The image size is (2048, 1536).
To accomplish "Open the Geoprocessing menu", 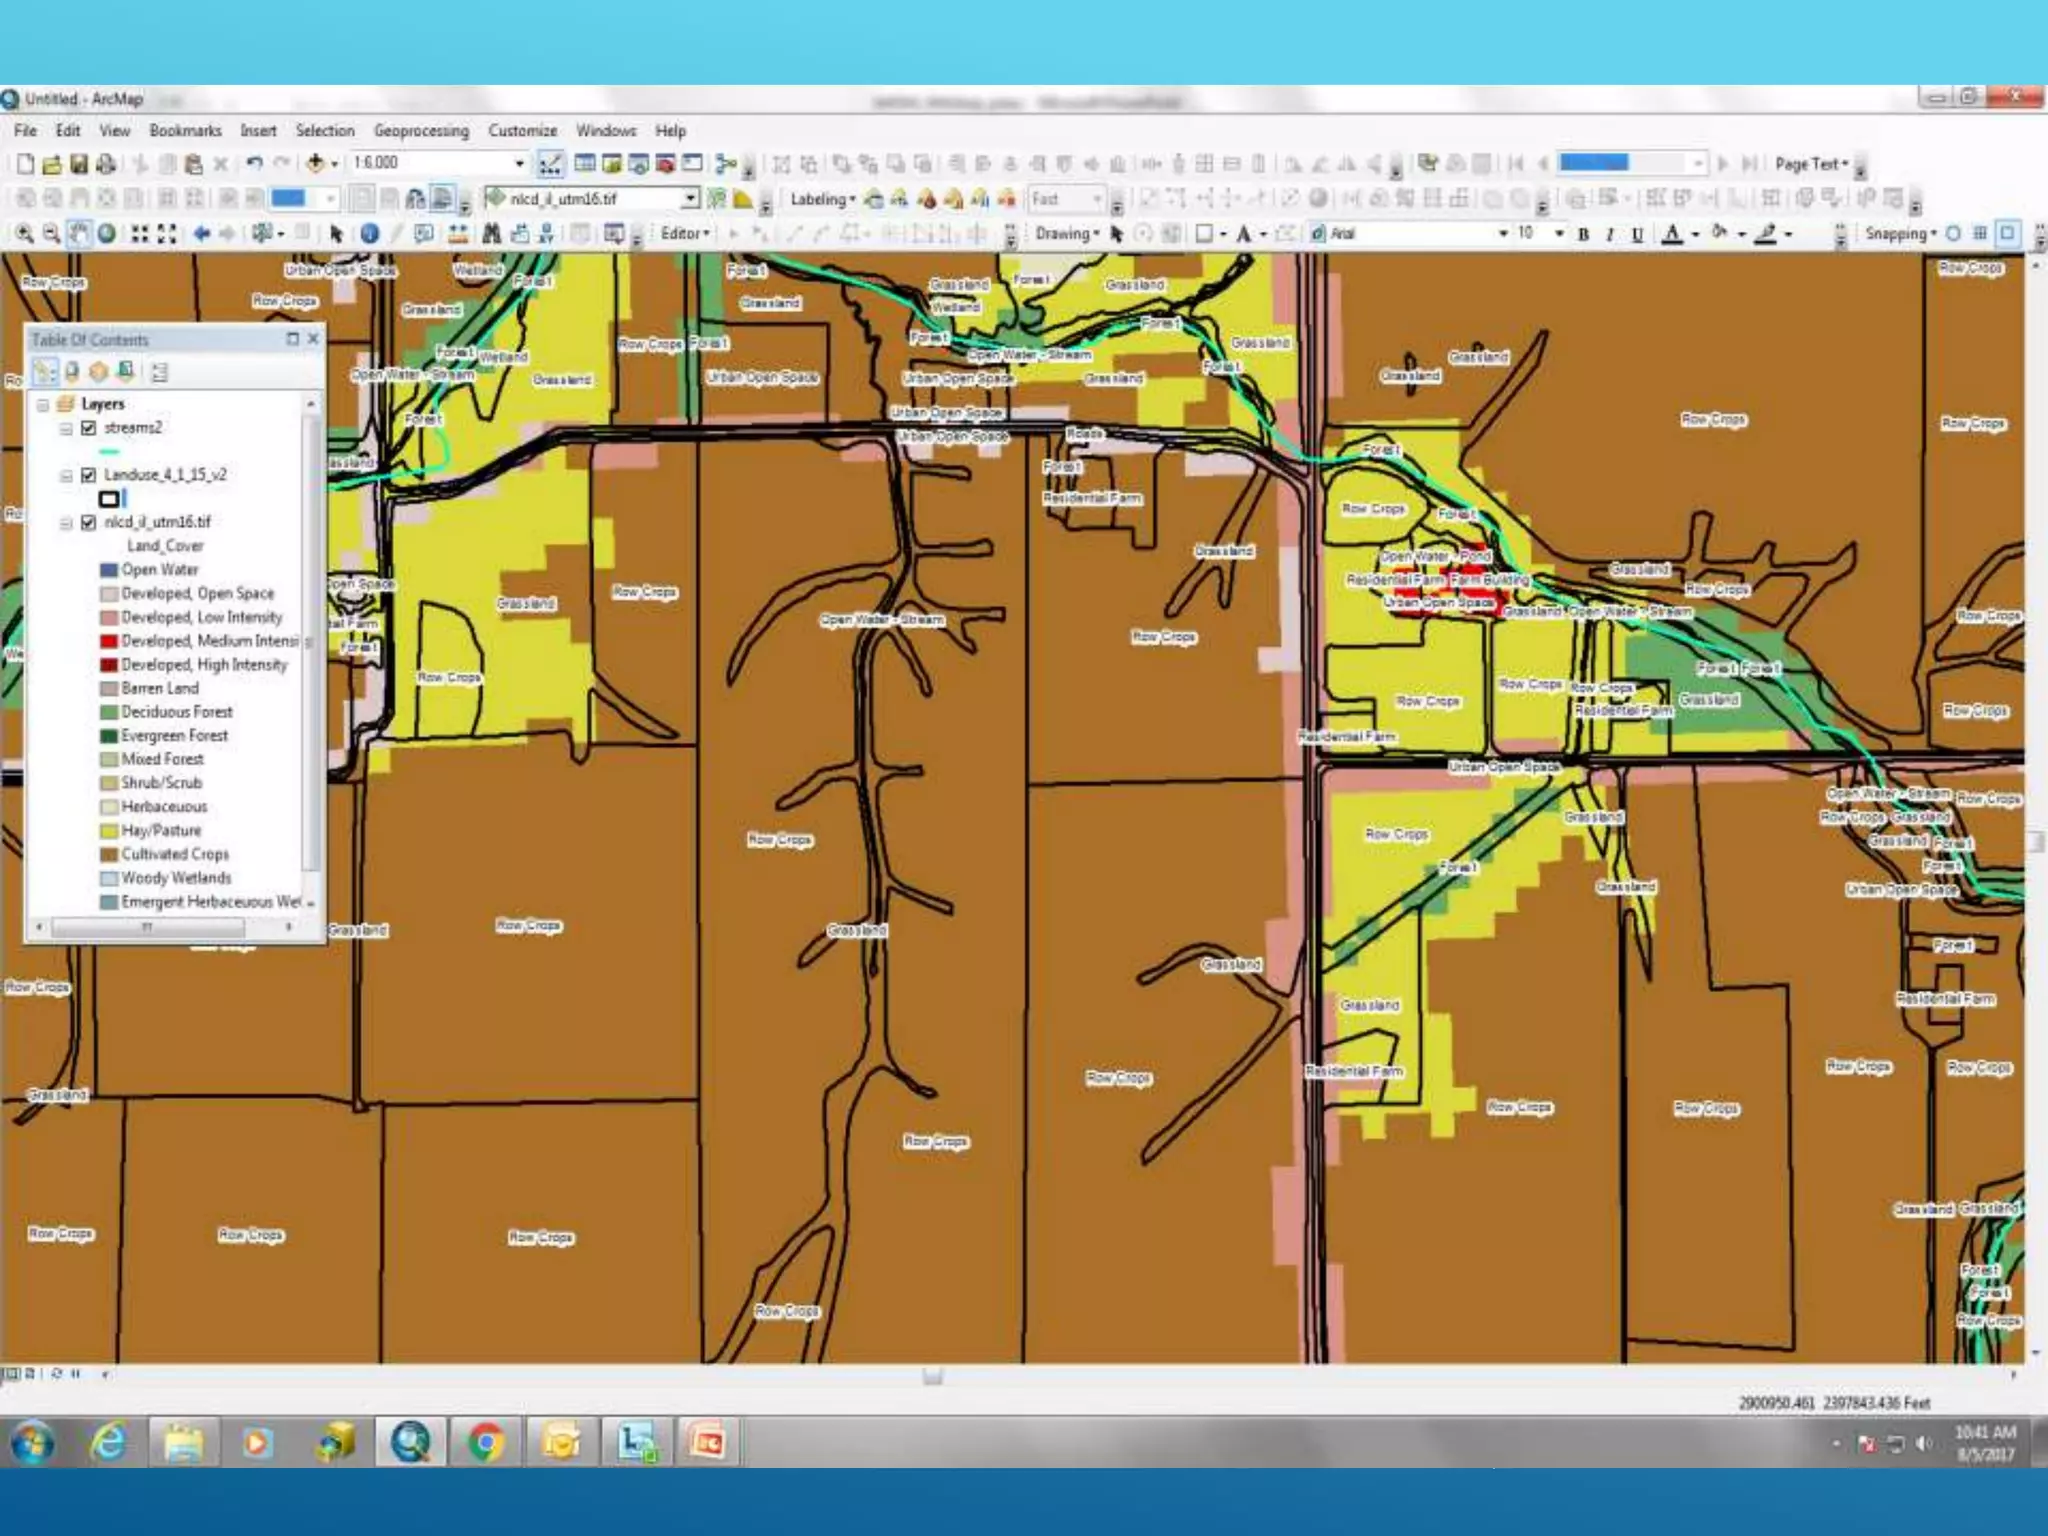I will 421,131.
